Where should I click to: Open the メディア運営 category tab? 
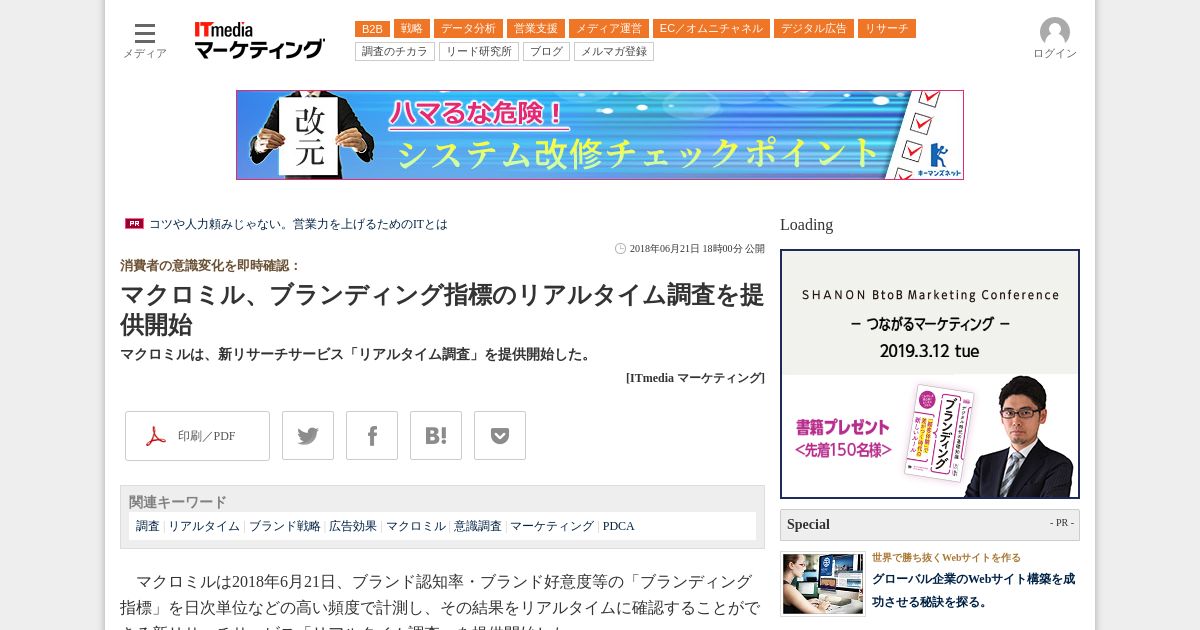609,29
